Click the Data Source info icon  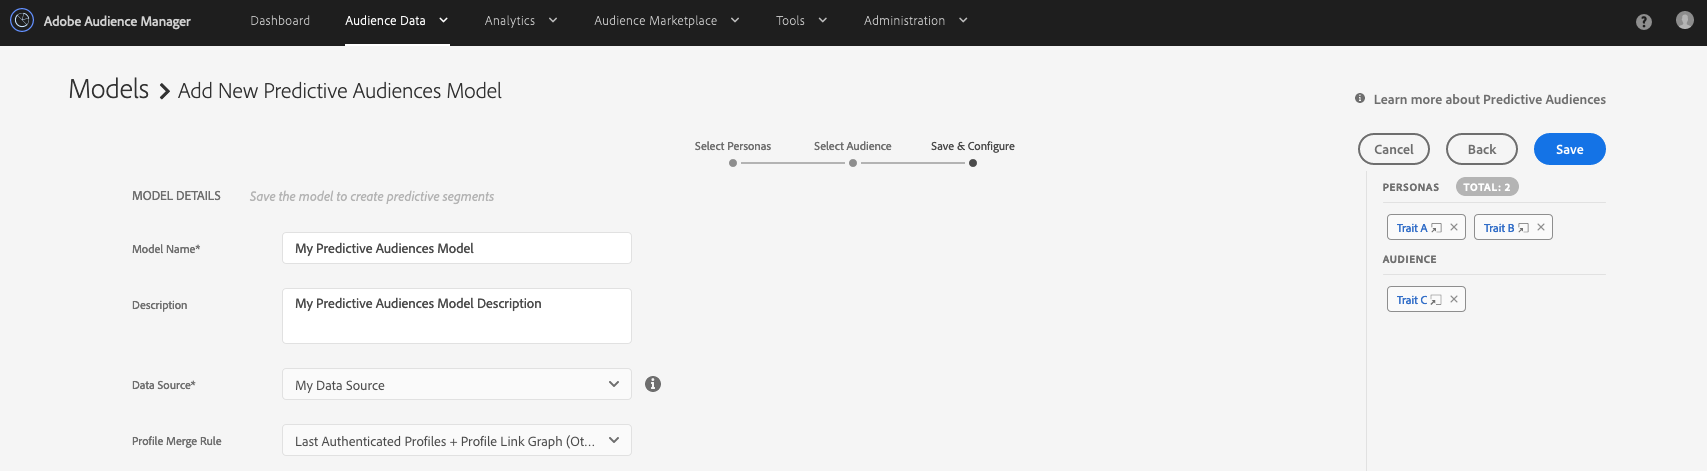point(653,384)
